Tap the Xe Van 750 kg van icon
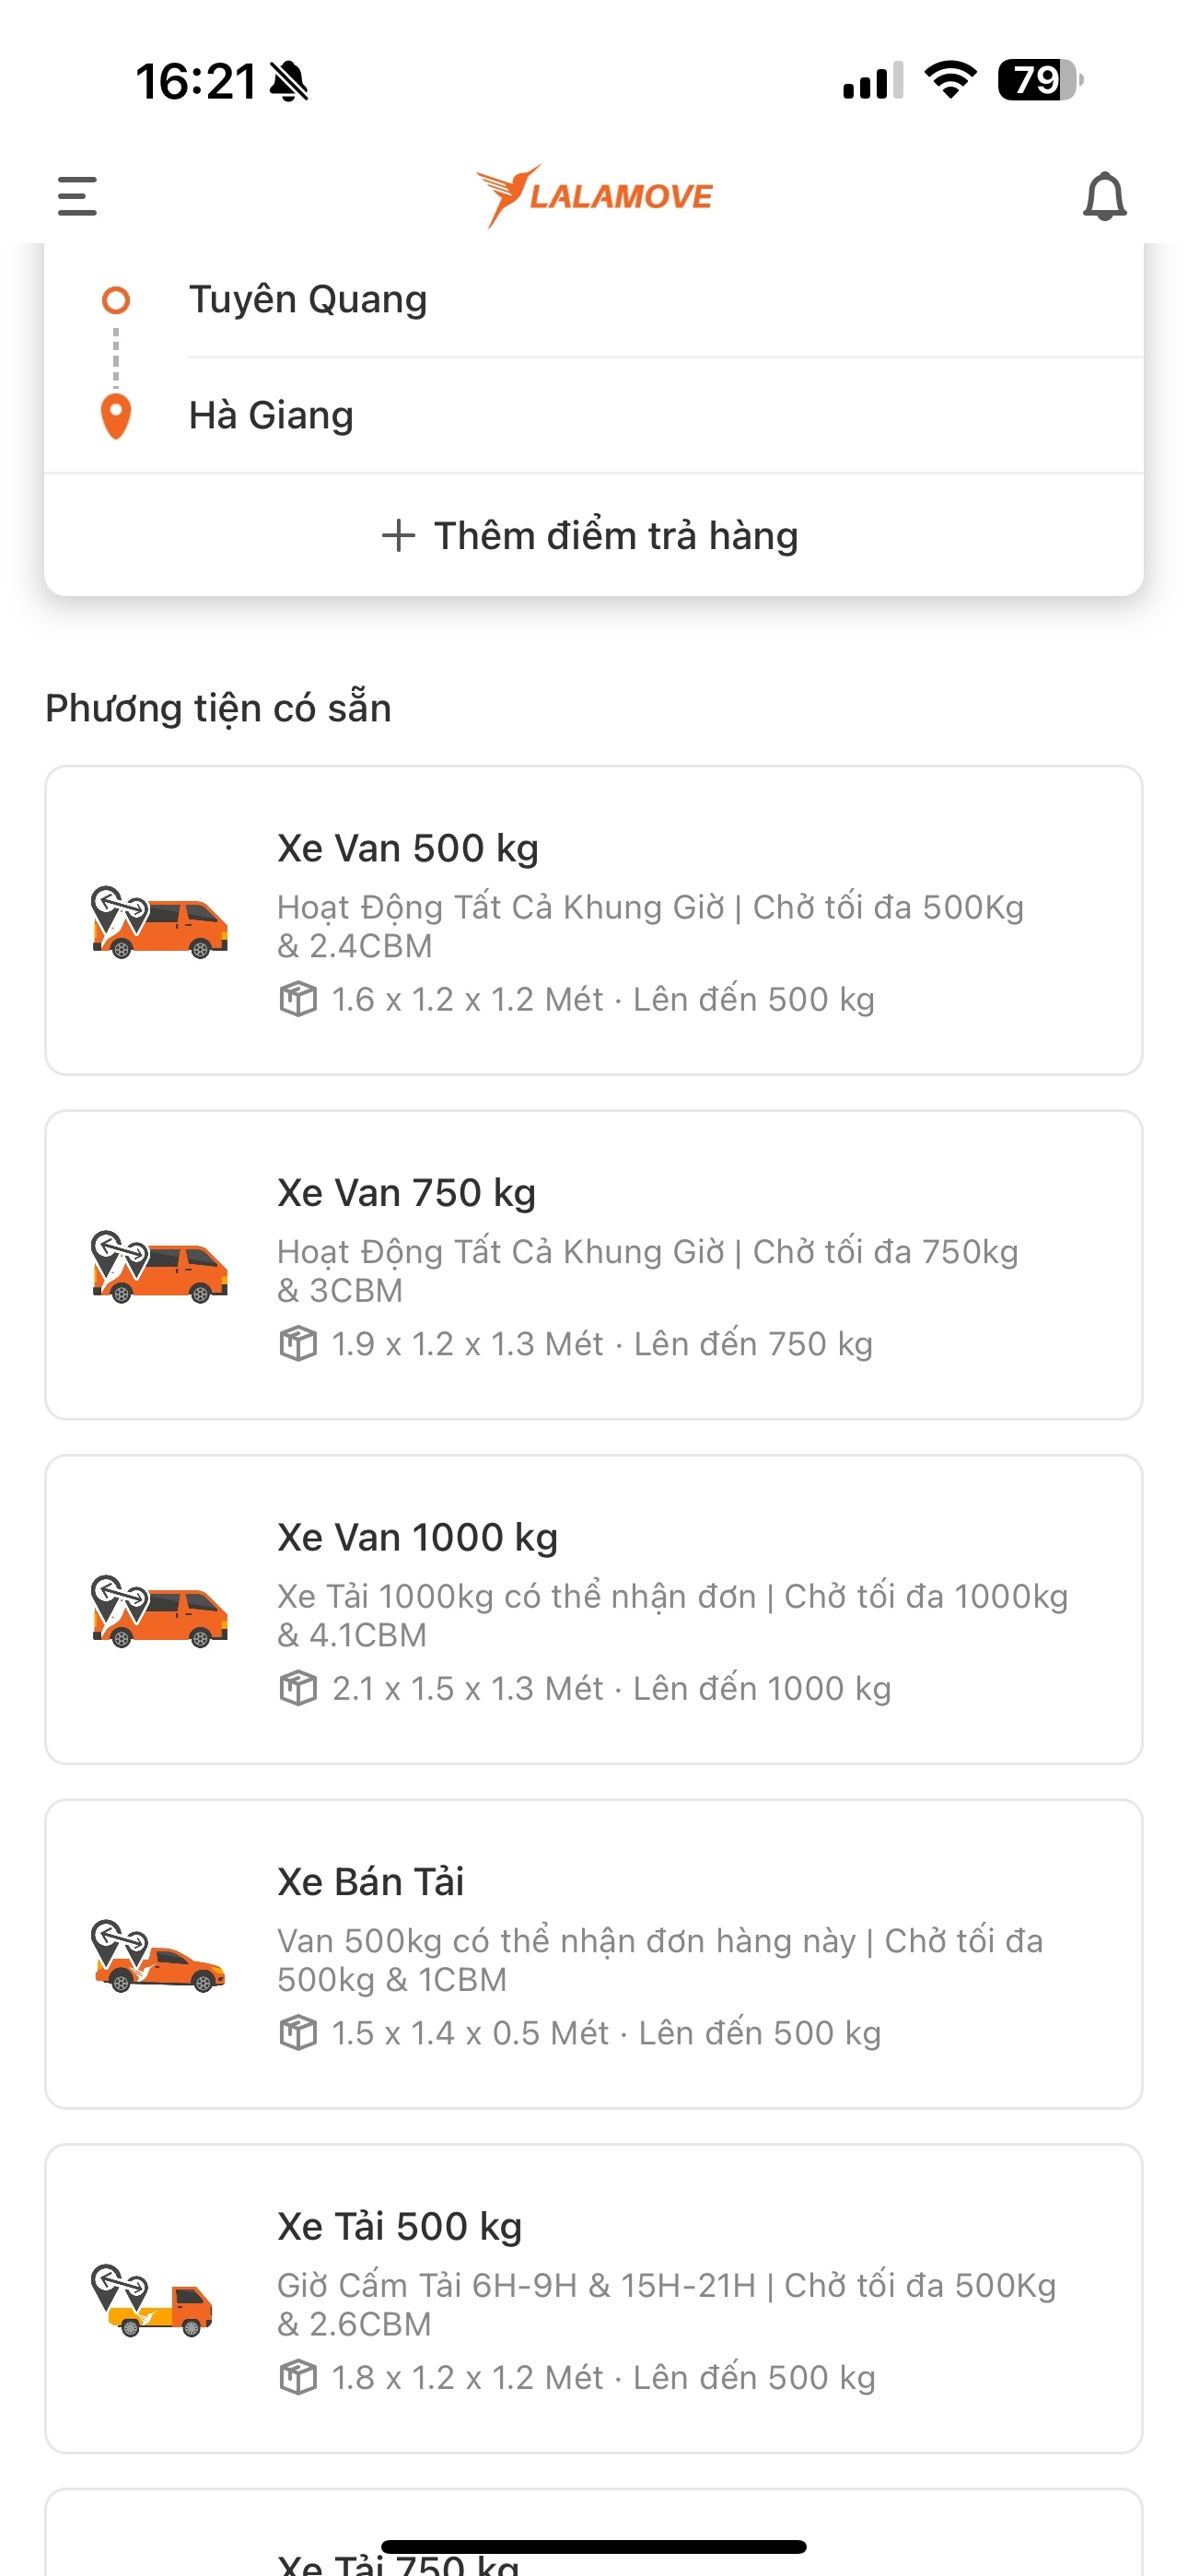 tap(159, 1267)
